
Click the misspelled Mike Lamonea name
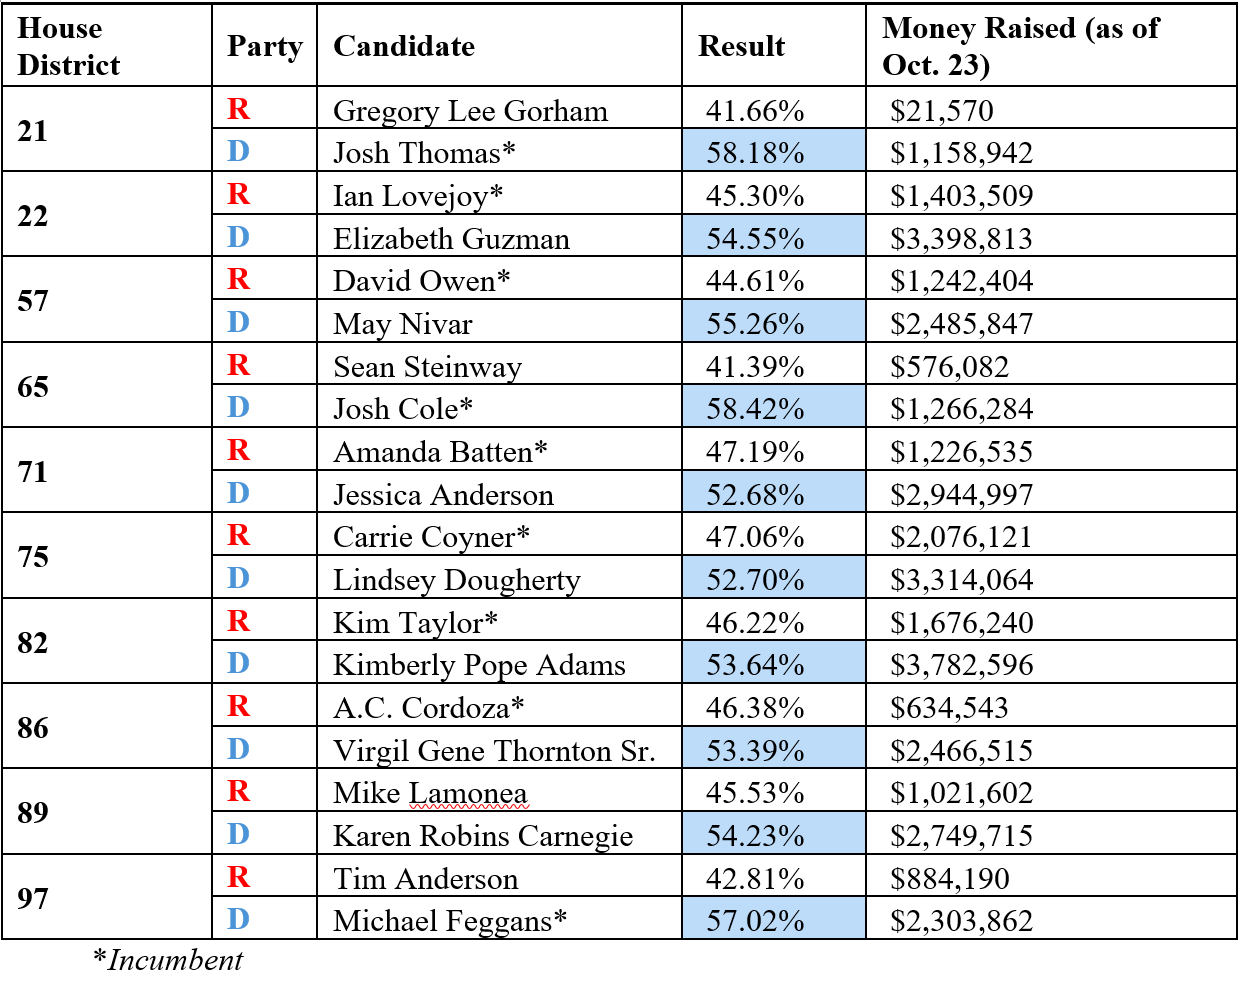tap(430, 793)
